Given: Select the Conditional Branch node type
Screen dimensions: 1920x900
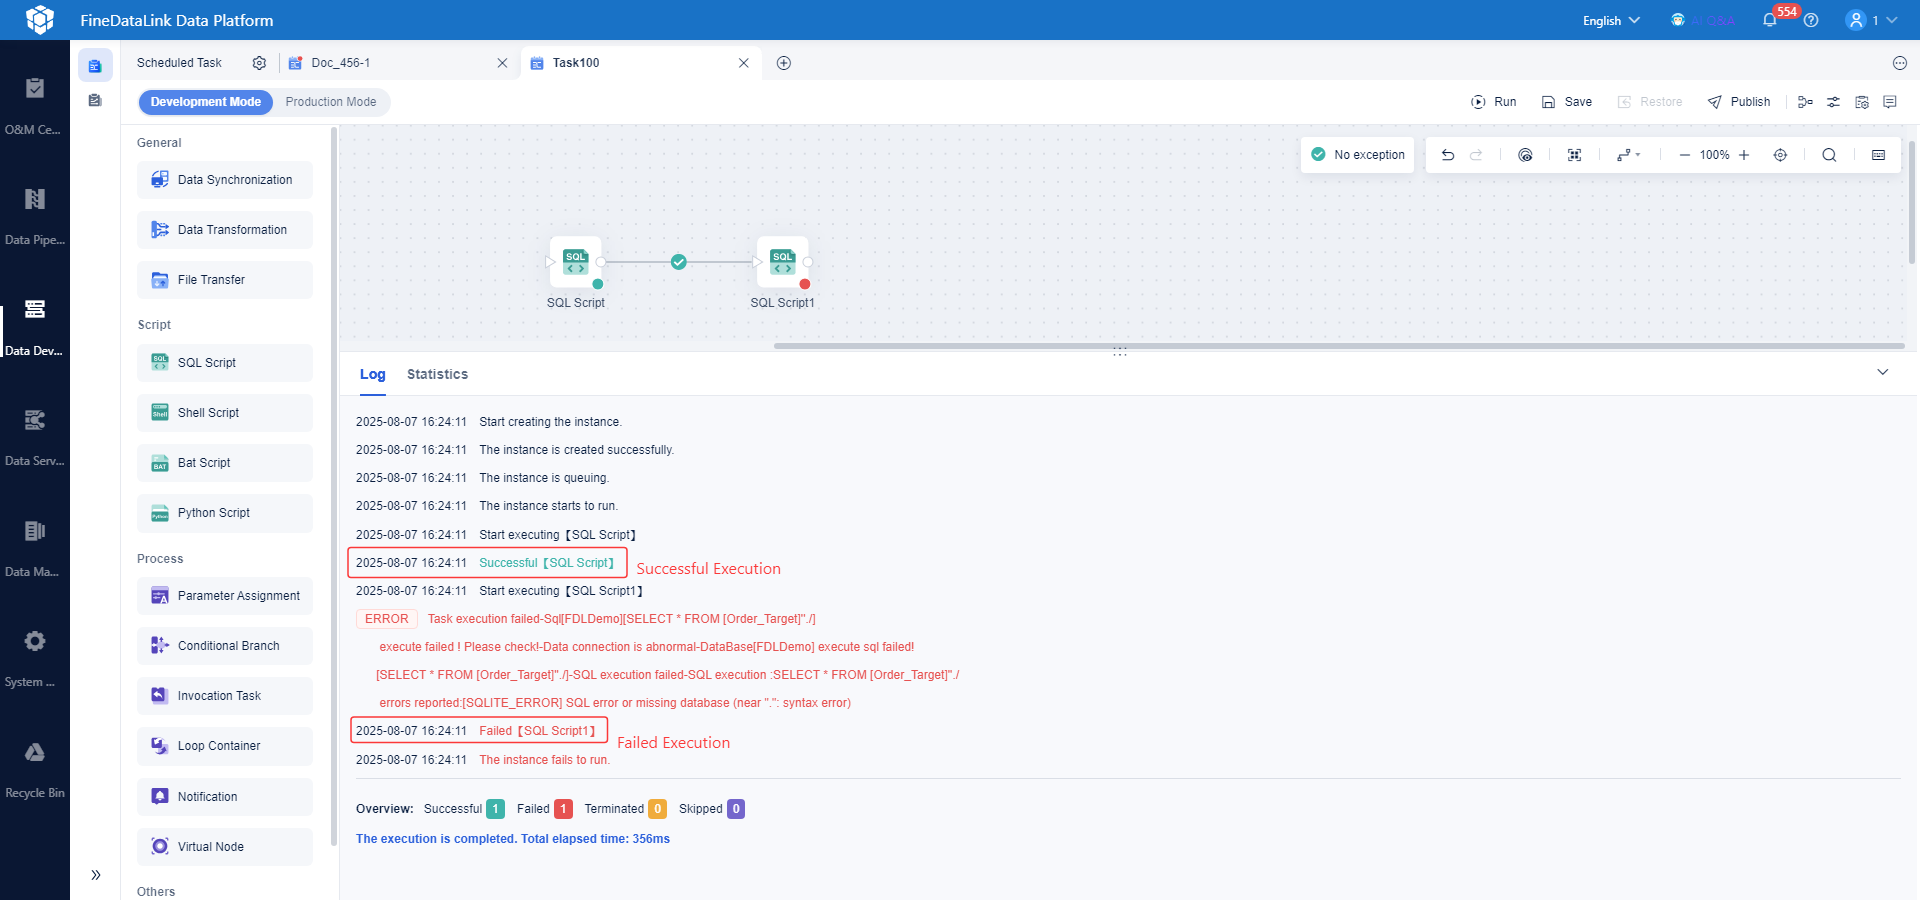Looking at the screenshot, I should tap(225, 646).
